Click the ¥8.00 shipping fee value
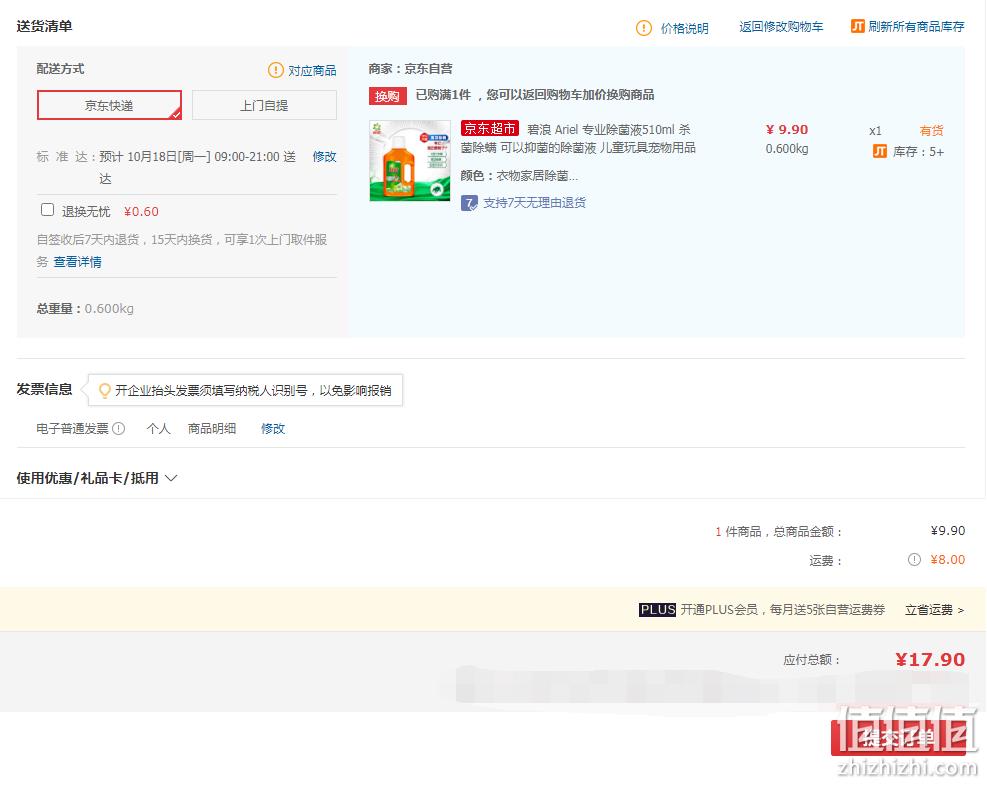Viewport: 987px width, 785px height. pyautogui.click(x=947, y=560)
